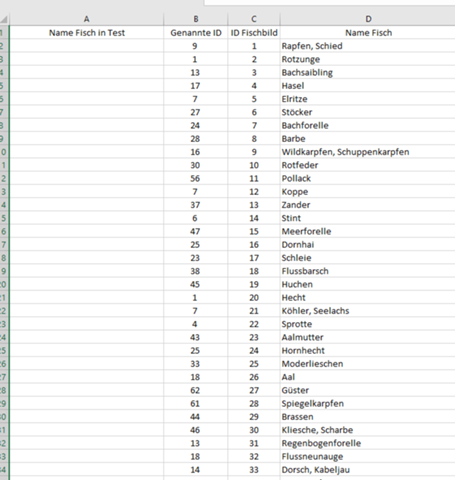Select the cell containing 'Rapfen, Schied'
This screenshot has width=455, height=480.
368,46
